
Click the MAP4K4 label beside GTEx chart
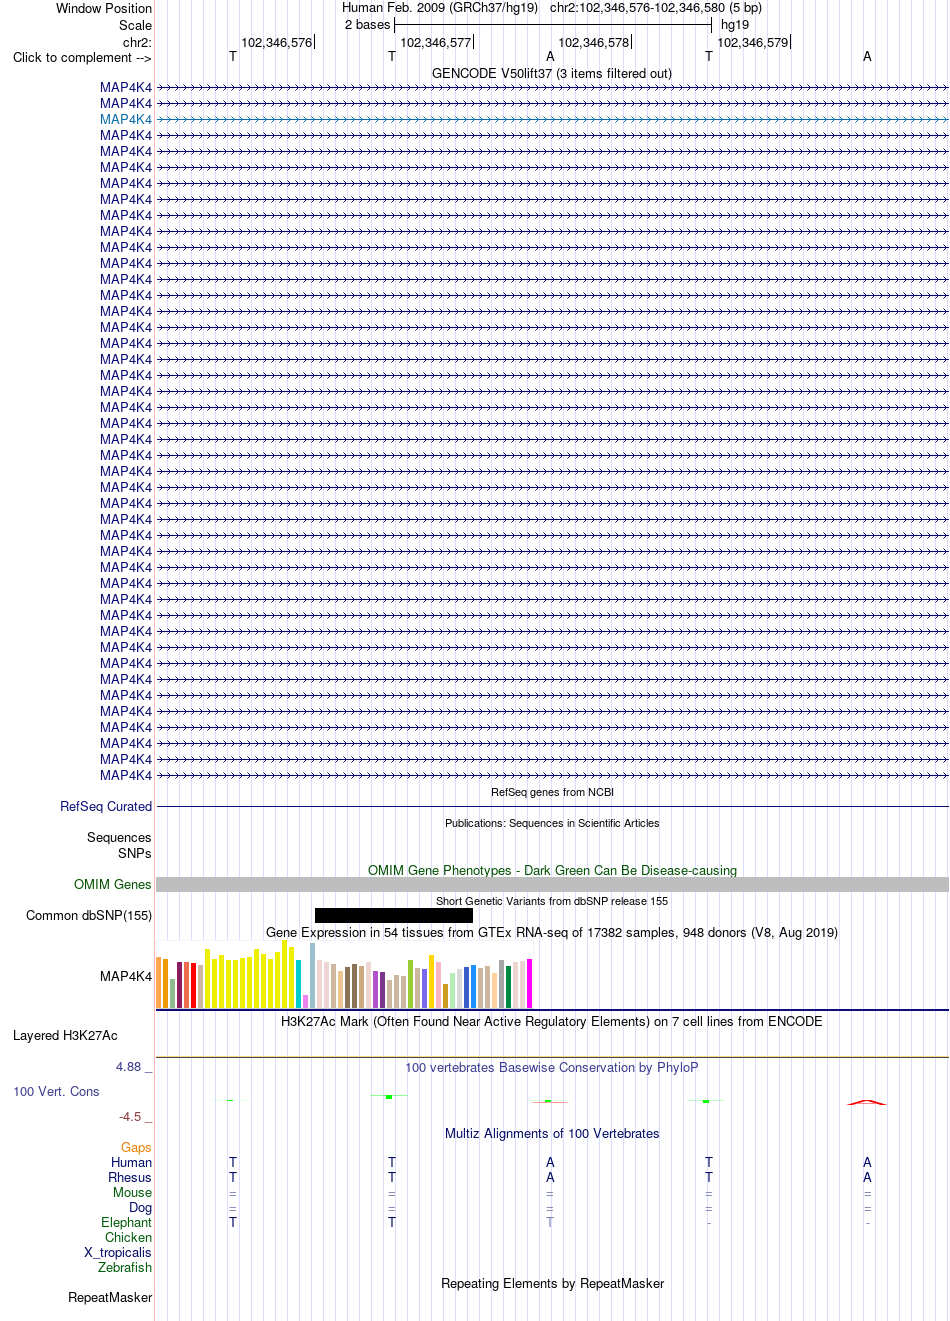pos(126,976)
